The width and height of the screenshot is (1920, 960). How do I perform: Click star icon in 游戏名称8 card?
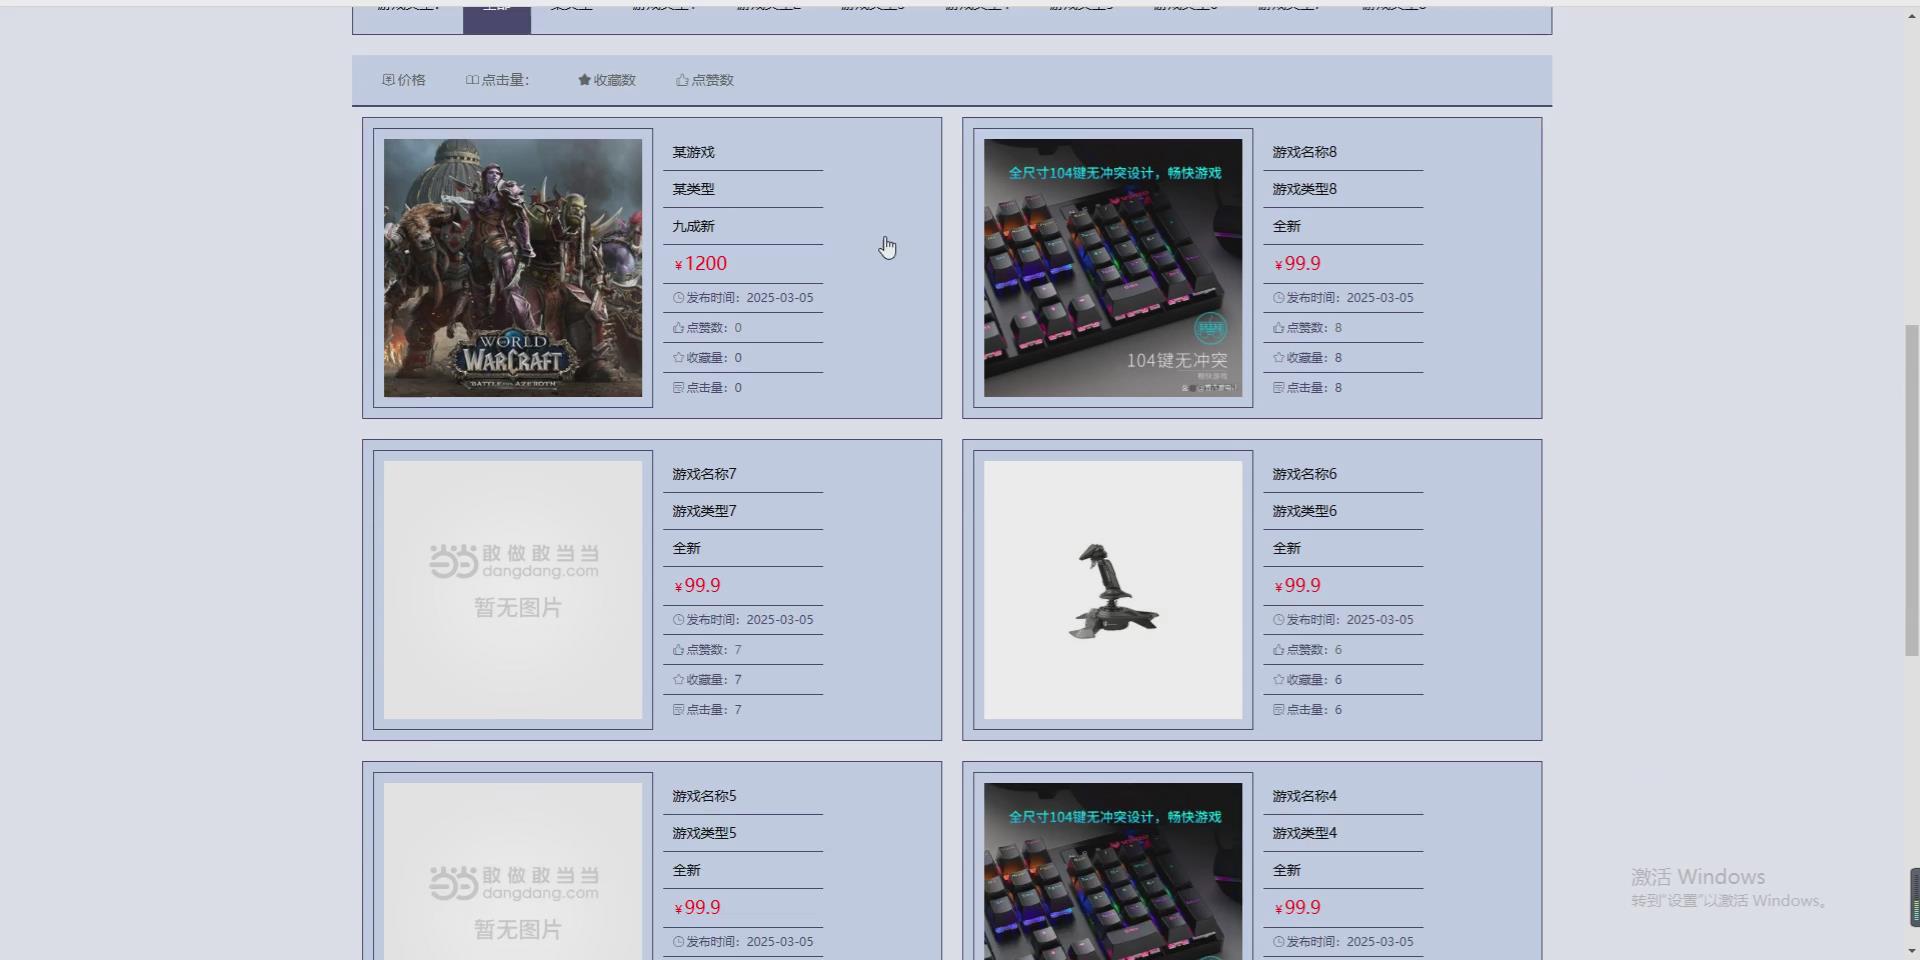click(1278, 358)
